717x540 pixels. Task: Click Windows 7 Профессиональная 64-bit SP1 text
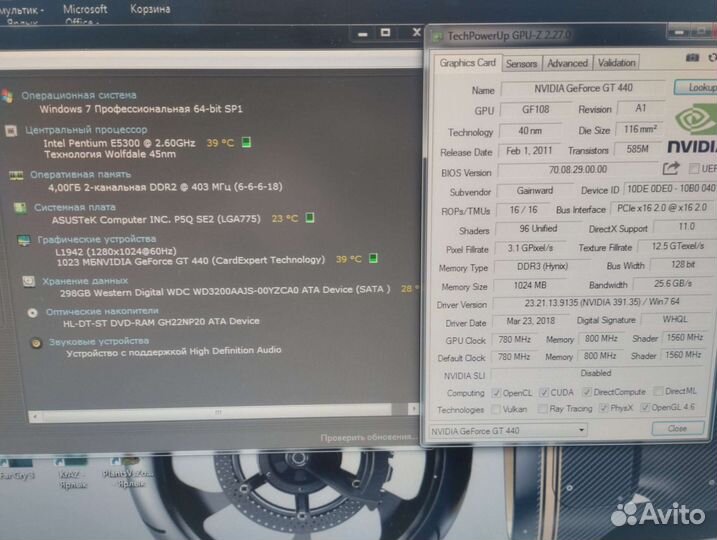141,109
